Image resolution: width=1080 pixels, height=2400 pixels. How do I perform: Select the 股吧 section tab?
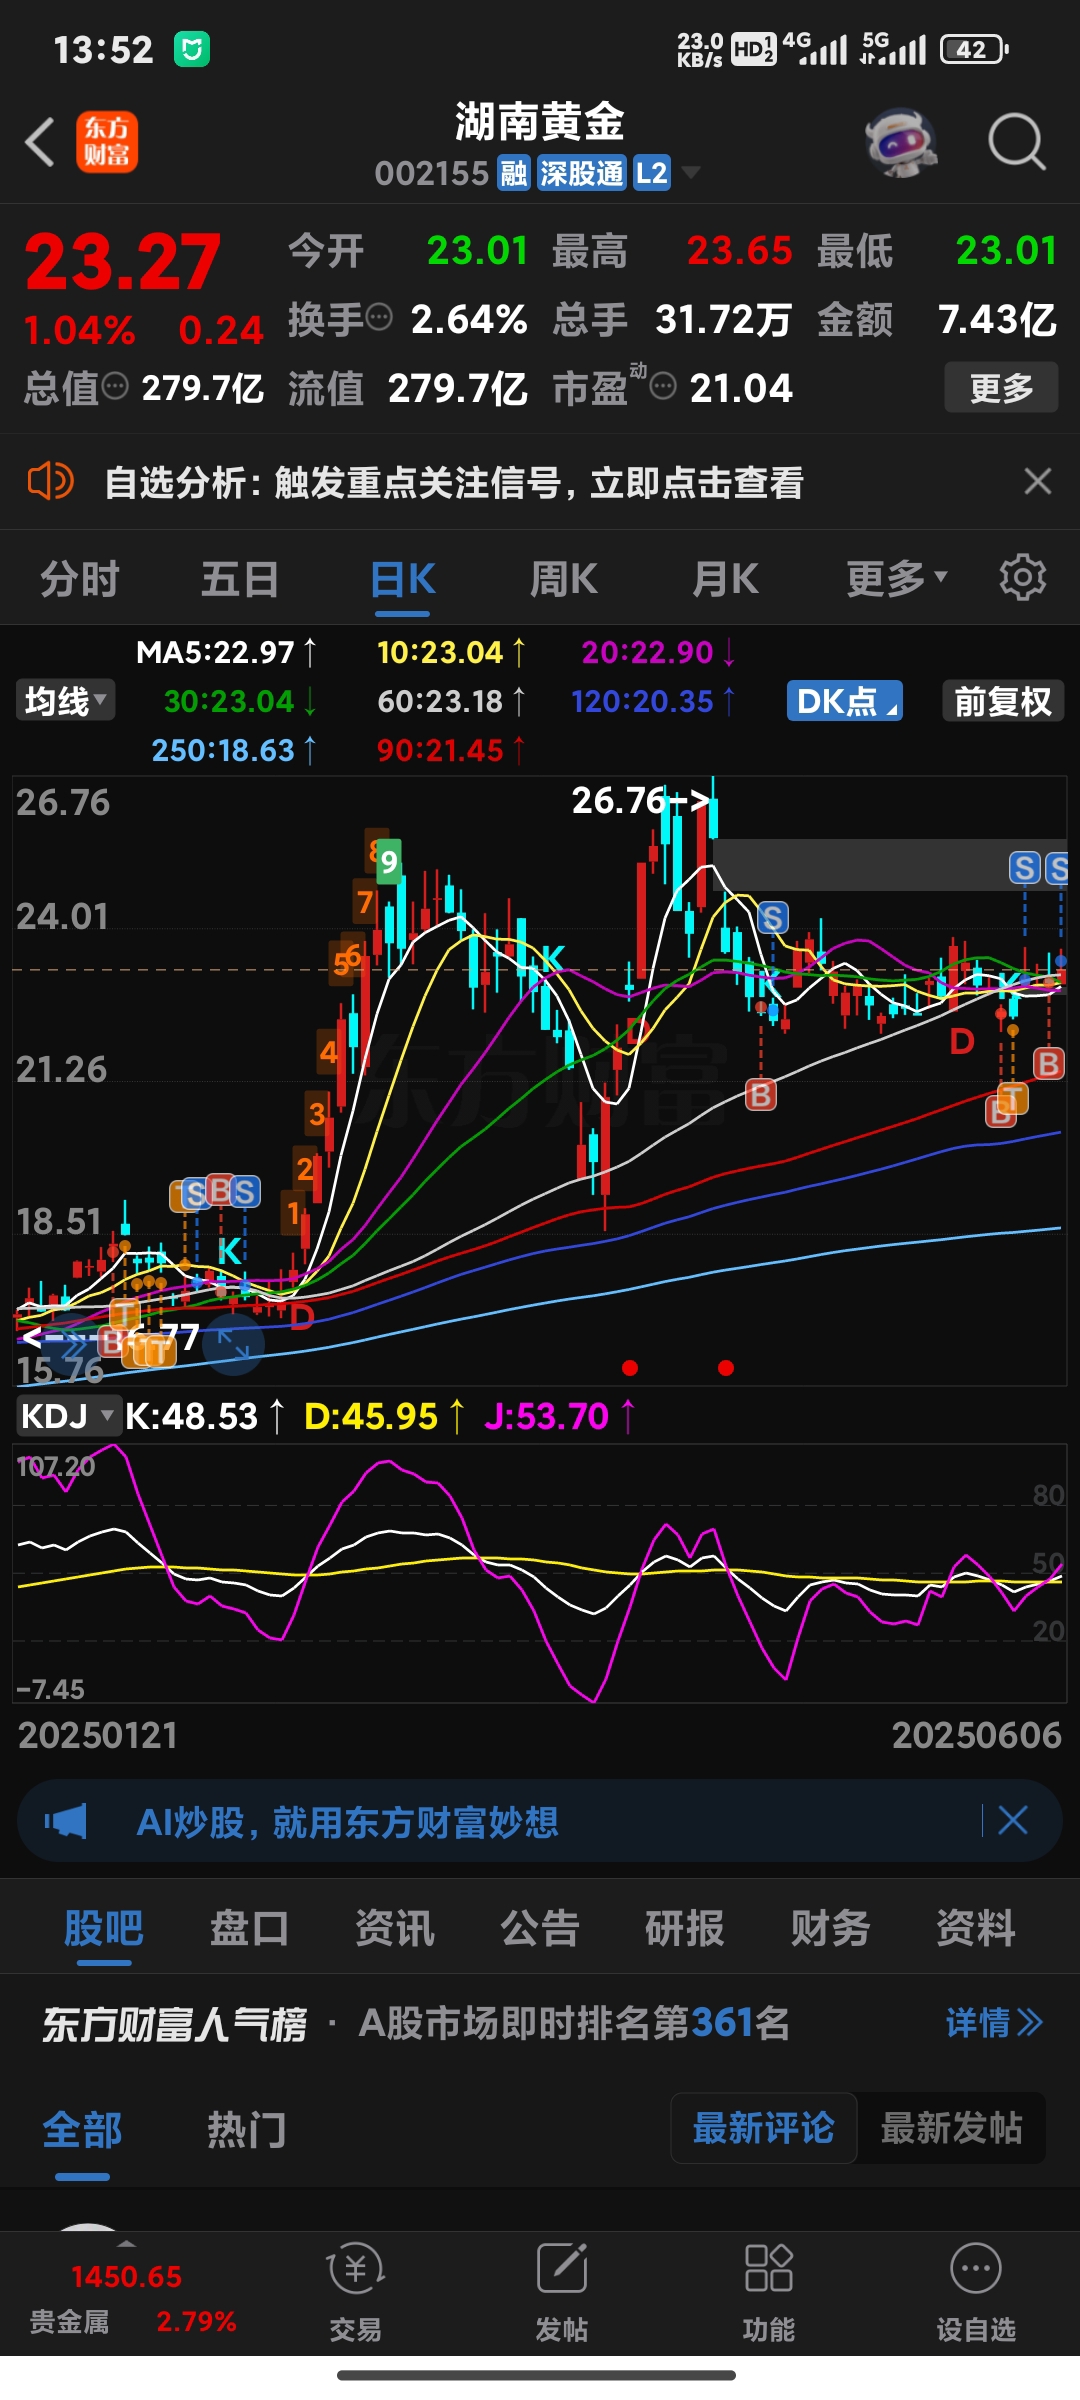point(104,1928)
